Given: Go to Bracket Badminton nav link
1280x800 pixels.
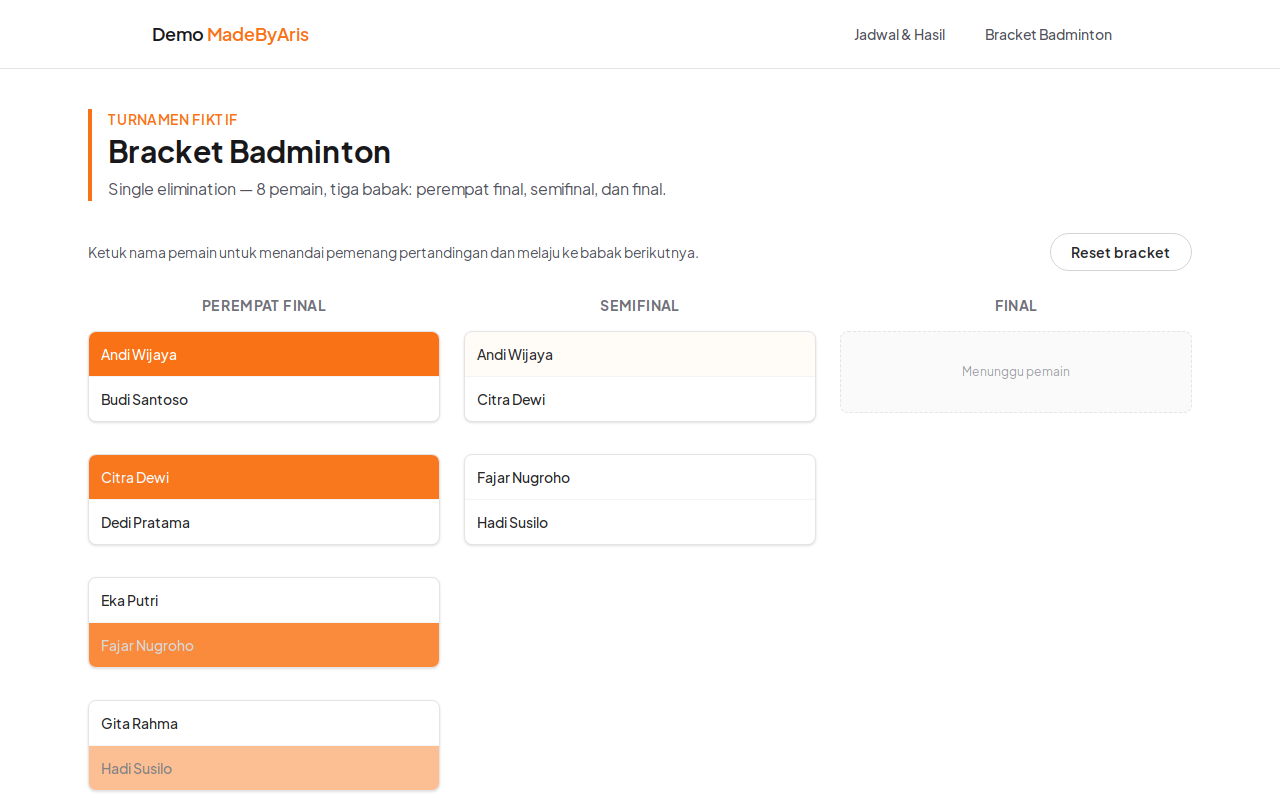Looking at the screenshot, I should [x=1048, y=34].
